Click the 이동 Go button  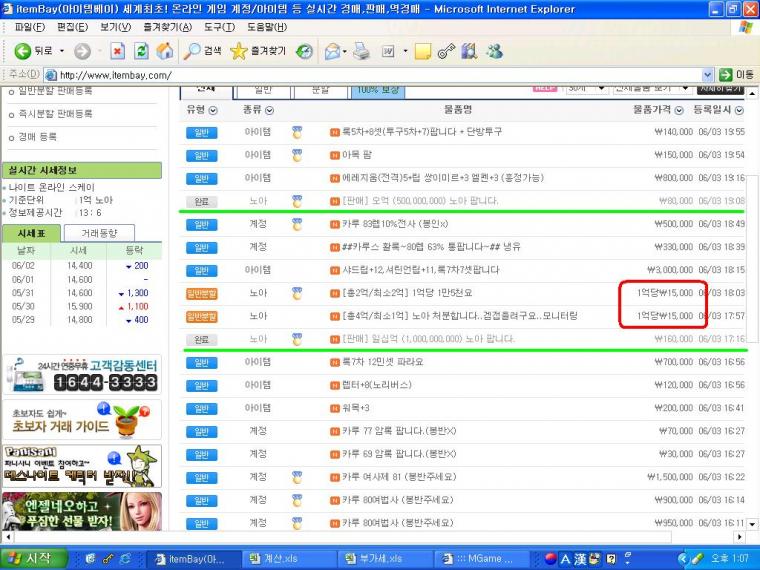[x=736, y=75]
